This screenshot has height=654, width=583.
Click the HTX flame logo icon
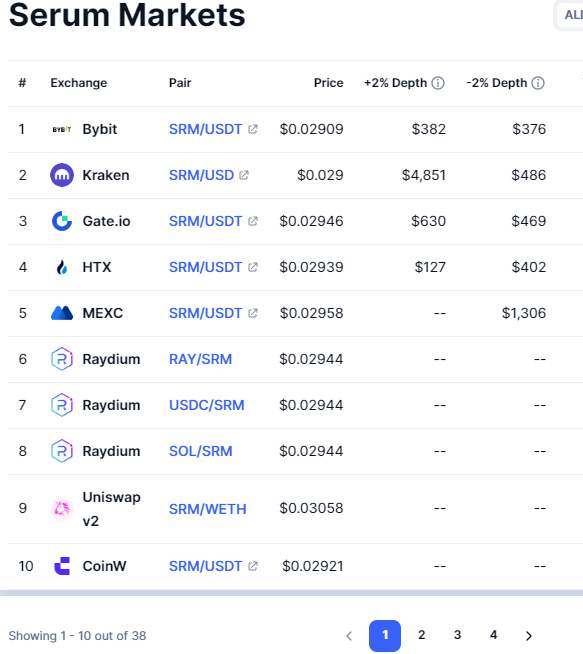[x=62, y=267]
